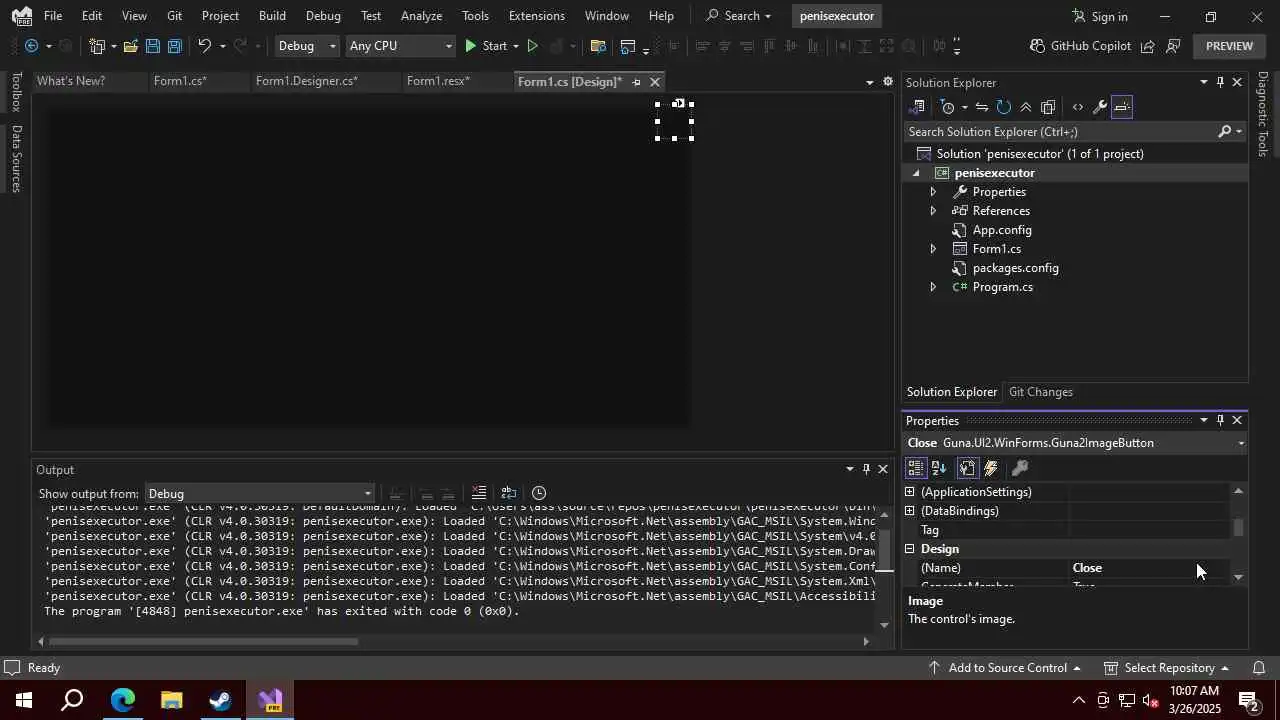Click timestamp clock icon in Output panel
Screen dimensions: 1280x720
click(539, 493)
